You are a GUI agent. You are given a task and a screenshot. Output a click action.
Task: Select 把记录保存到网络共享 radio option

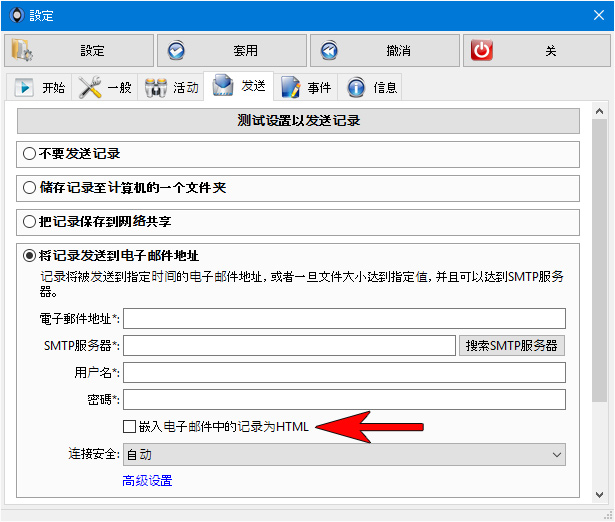click(29, 222)
